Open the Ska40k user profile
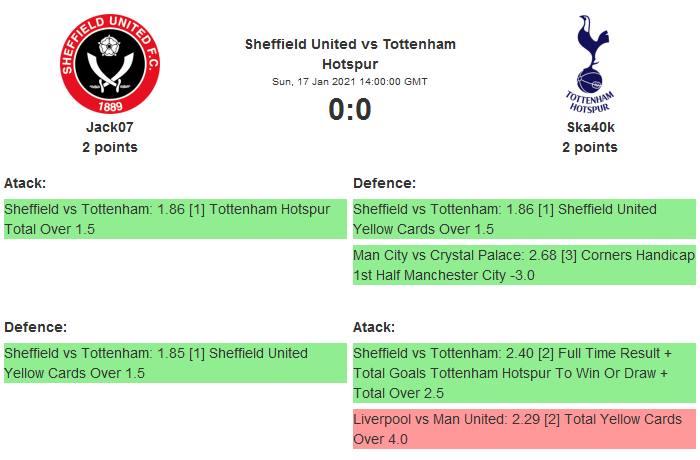 coord(589,127)
